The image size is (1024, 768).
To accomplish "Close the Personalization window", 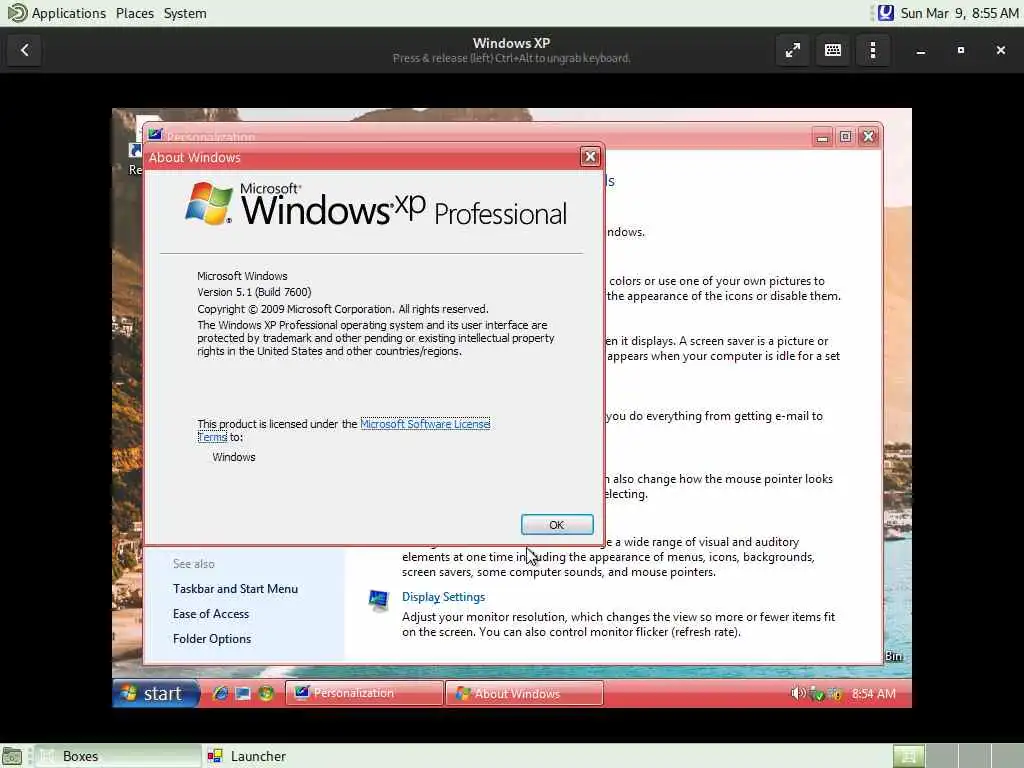I will pyautogui.click(x=868, y=136).
